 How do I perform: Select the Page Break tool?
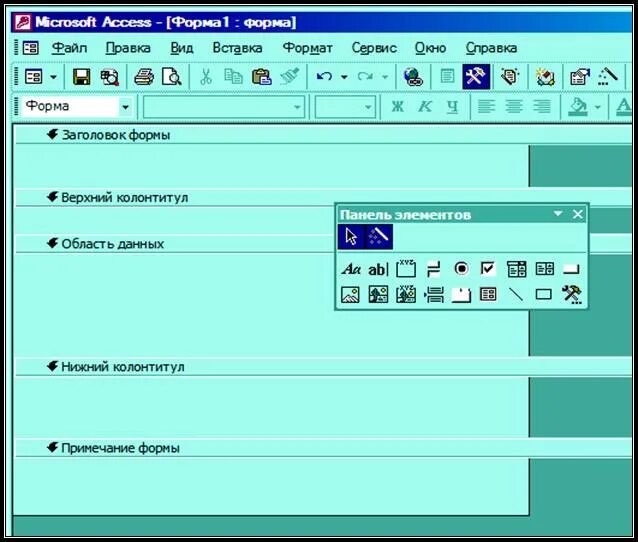[434, 295]
